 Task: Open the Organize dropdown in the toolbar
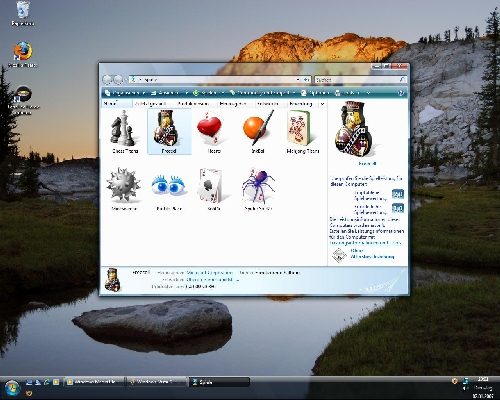pyautogui.click(x=125, y=93)
